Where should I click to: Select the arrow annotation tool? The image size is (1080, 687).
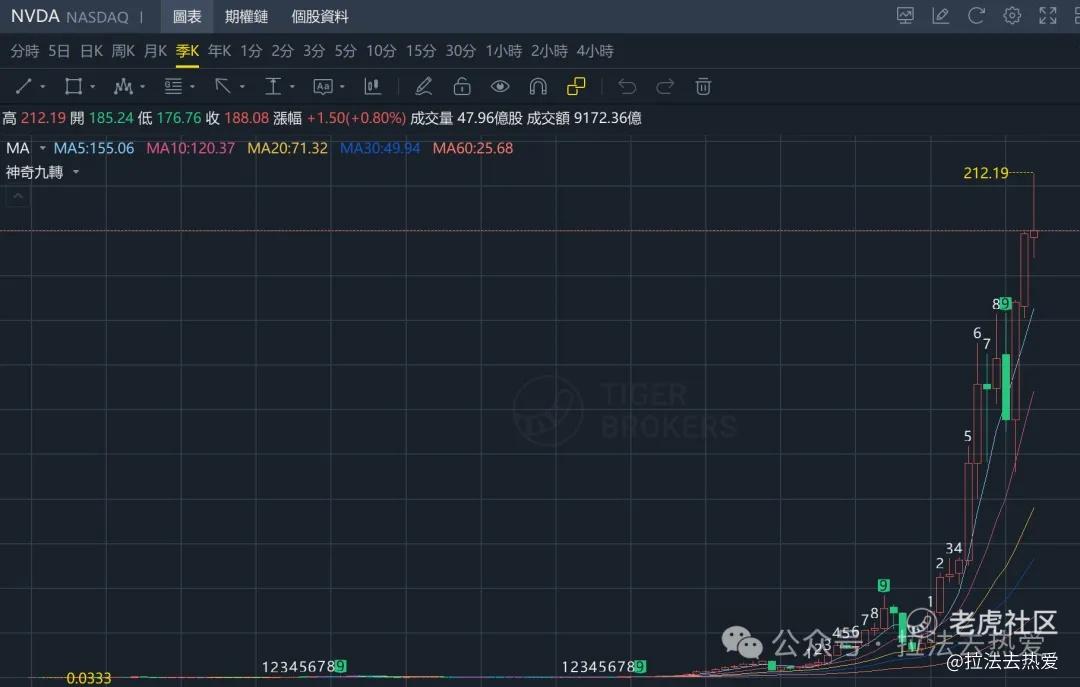click(222, 86)
